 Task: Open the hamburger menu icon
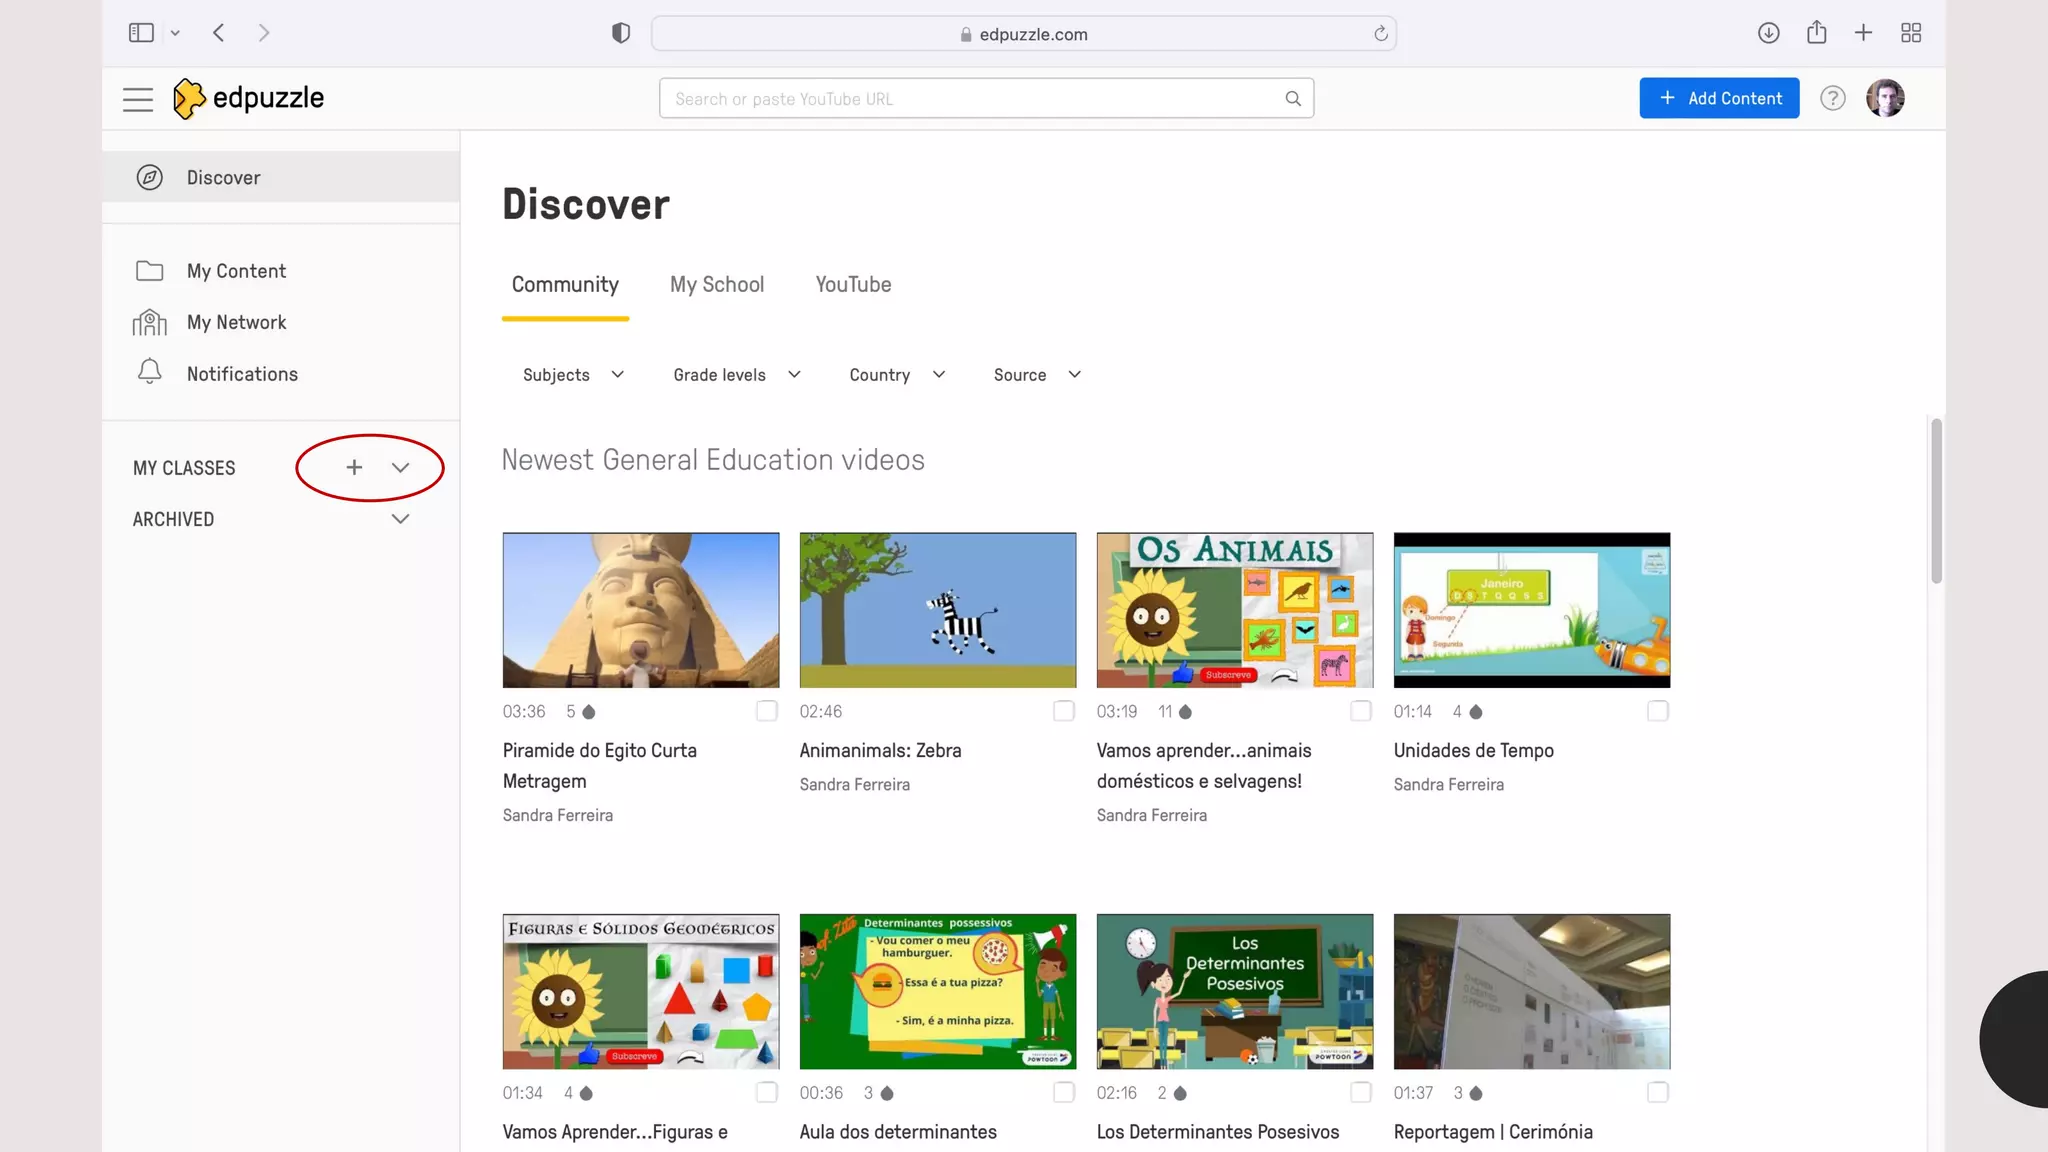coord(138,99)
